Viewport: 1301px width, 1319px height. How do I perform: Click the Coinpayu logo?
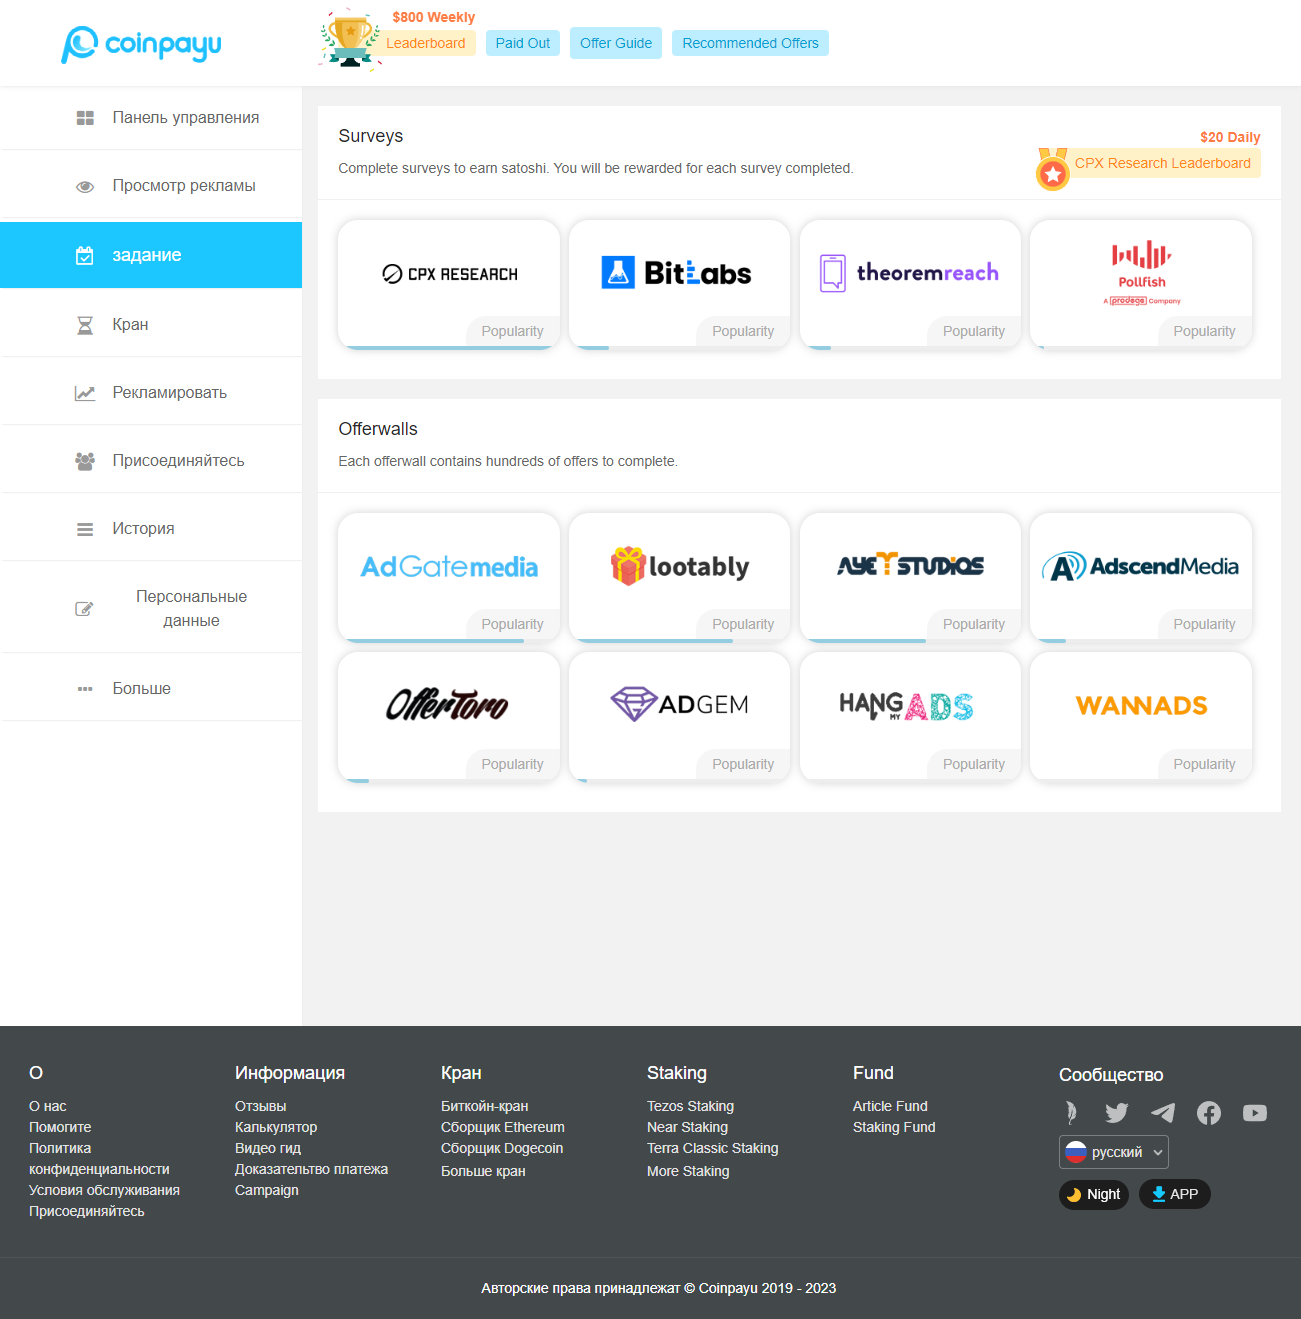point(141,44)
